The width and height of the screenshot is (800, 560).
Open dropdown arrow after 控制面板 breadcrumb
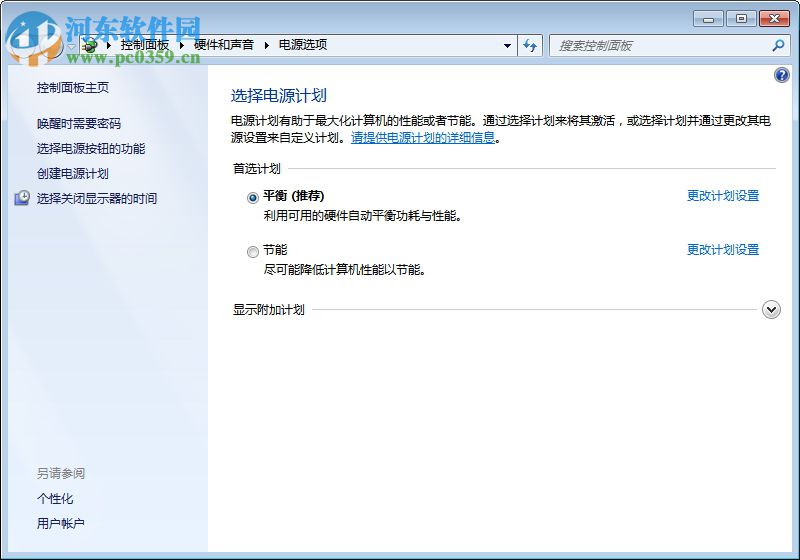tap(182, 45)
